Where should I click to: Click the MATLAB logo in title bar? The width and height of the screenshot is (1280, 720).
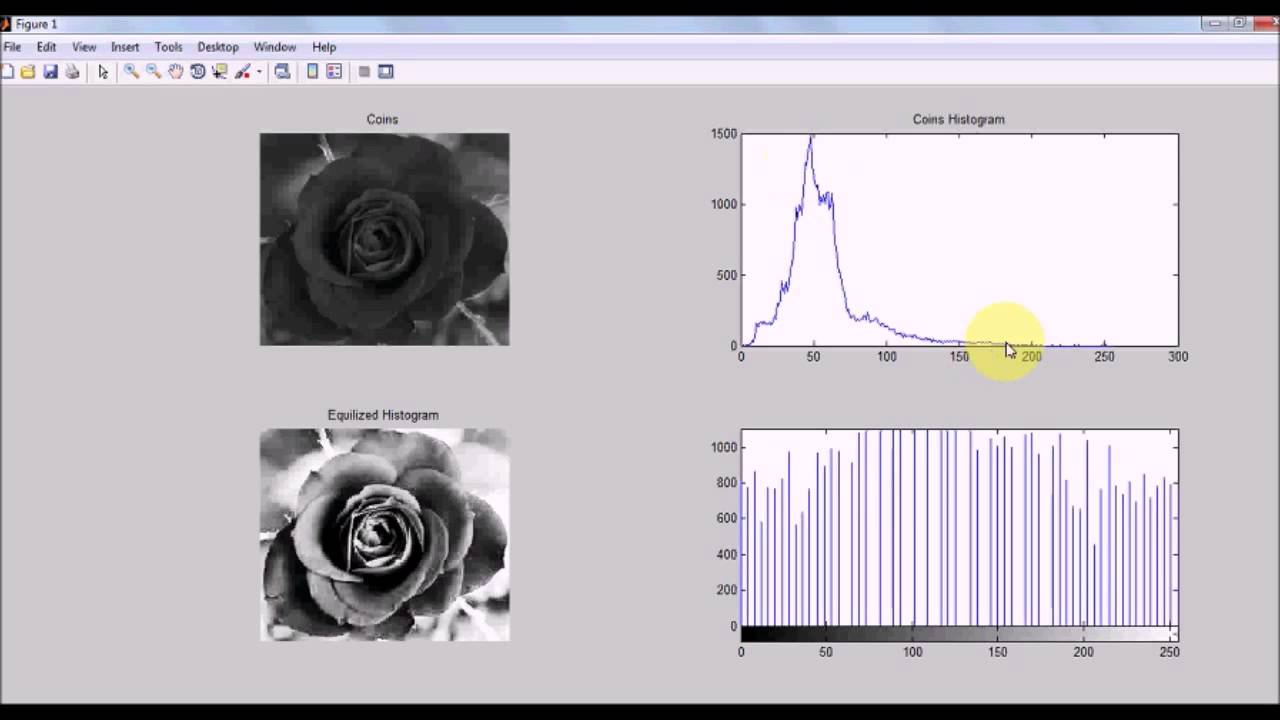pyautogui.click(x=5, y=23)
